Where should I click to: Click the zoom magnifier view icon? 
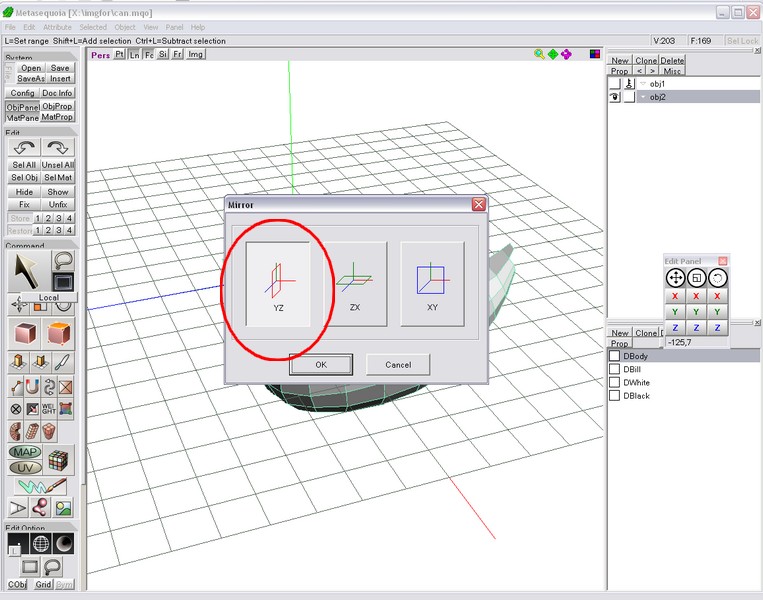[x=540, y=55]
